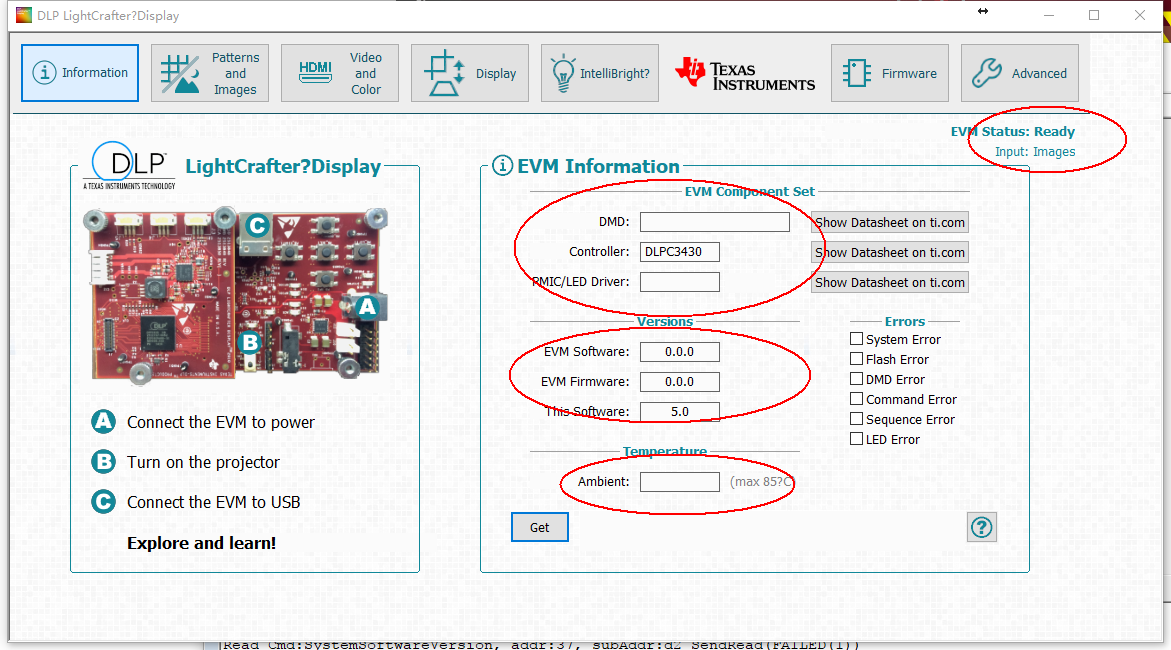Open help with the question mark icon
Screen dimensions: 1171x650
point(981,527)
